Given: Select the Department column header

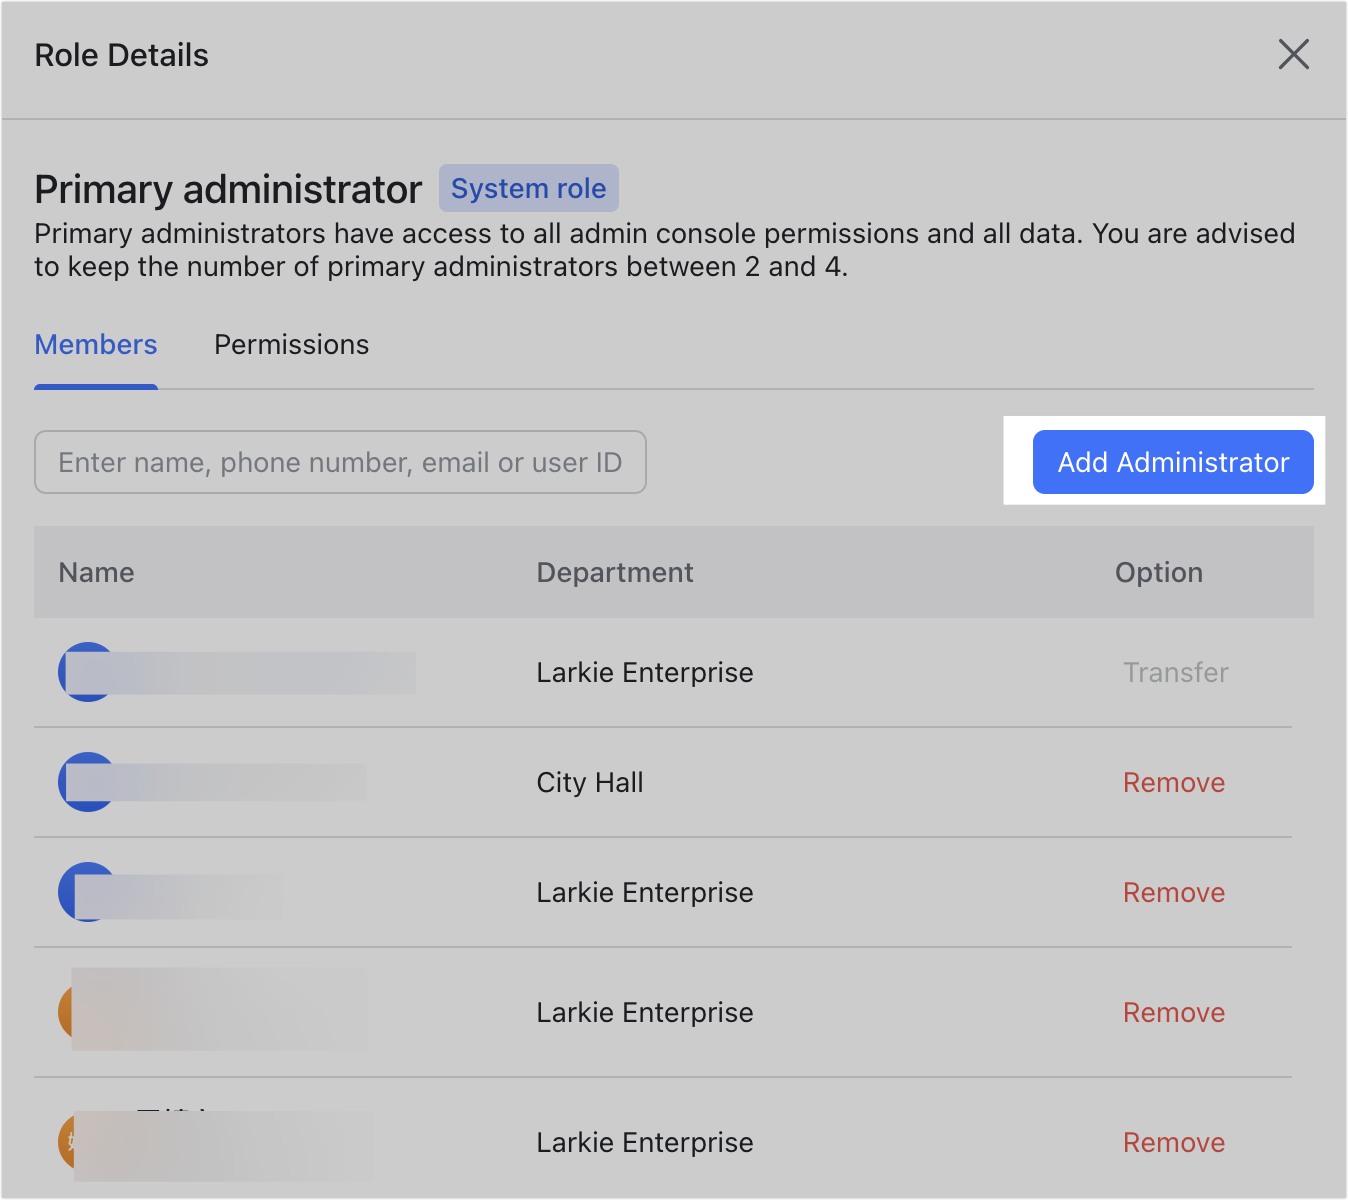Looking at the screenshot, I should pos(614,572).
